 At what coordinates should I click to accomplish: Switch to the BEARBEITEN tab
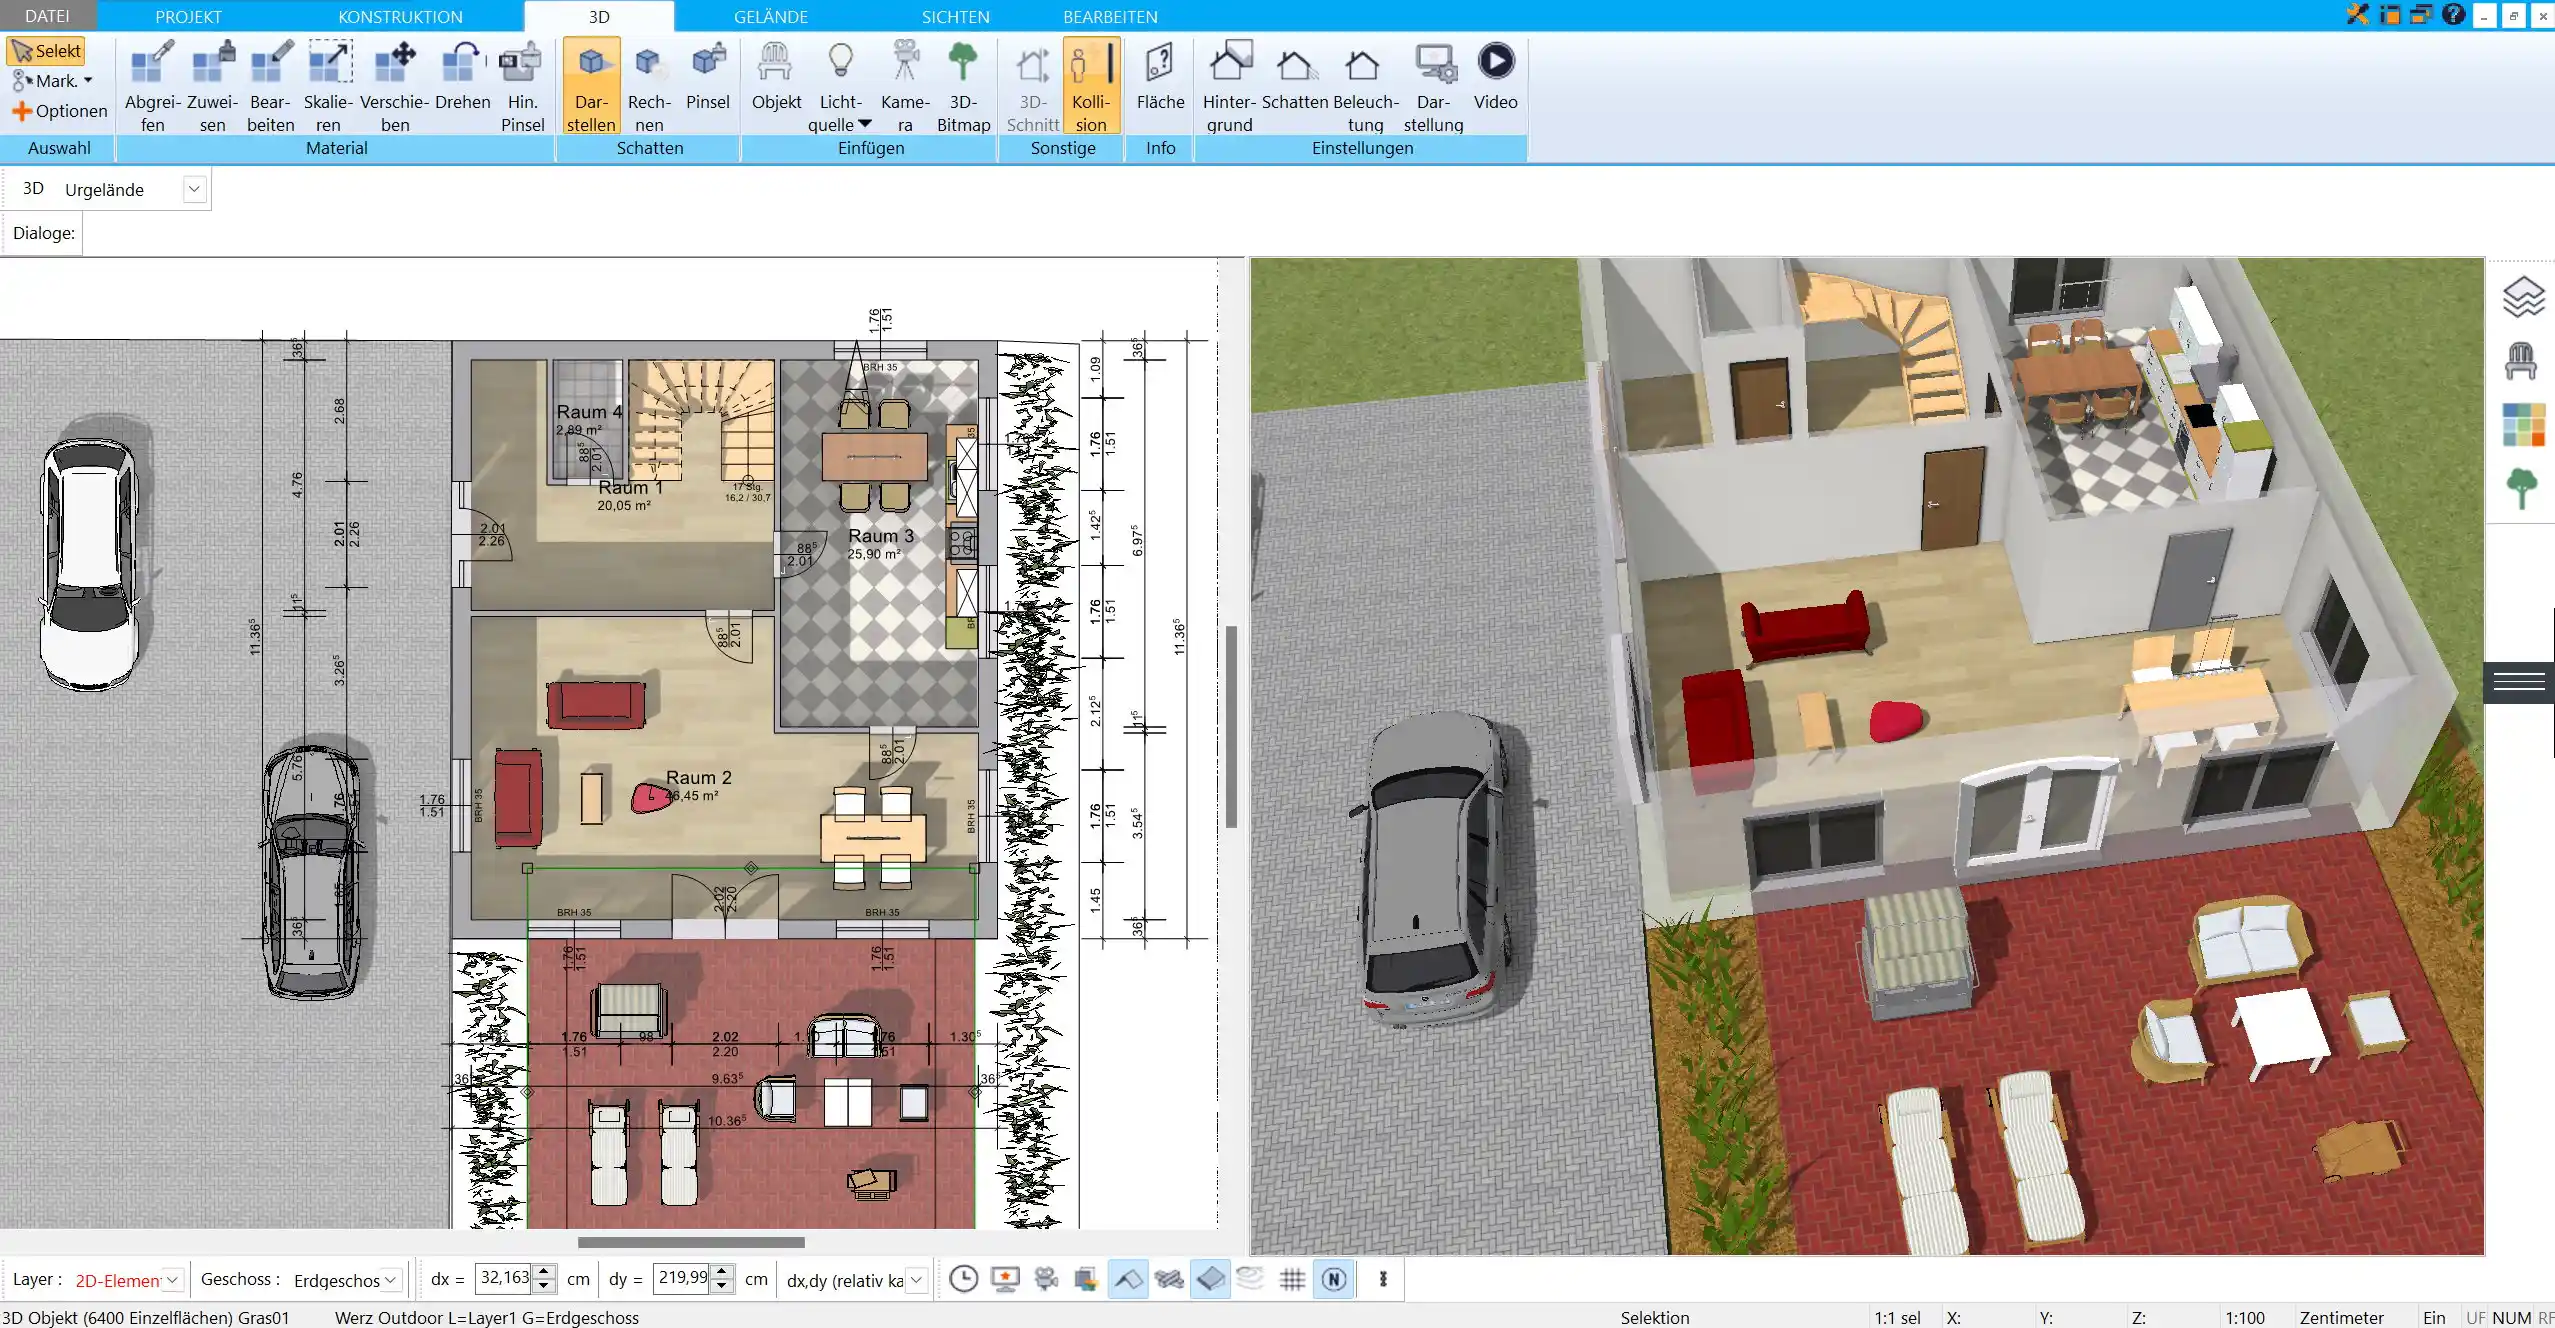click(x=1110, y=16)
